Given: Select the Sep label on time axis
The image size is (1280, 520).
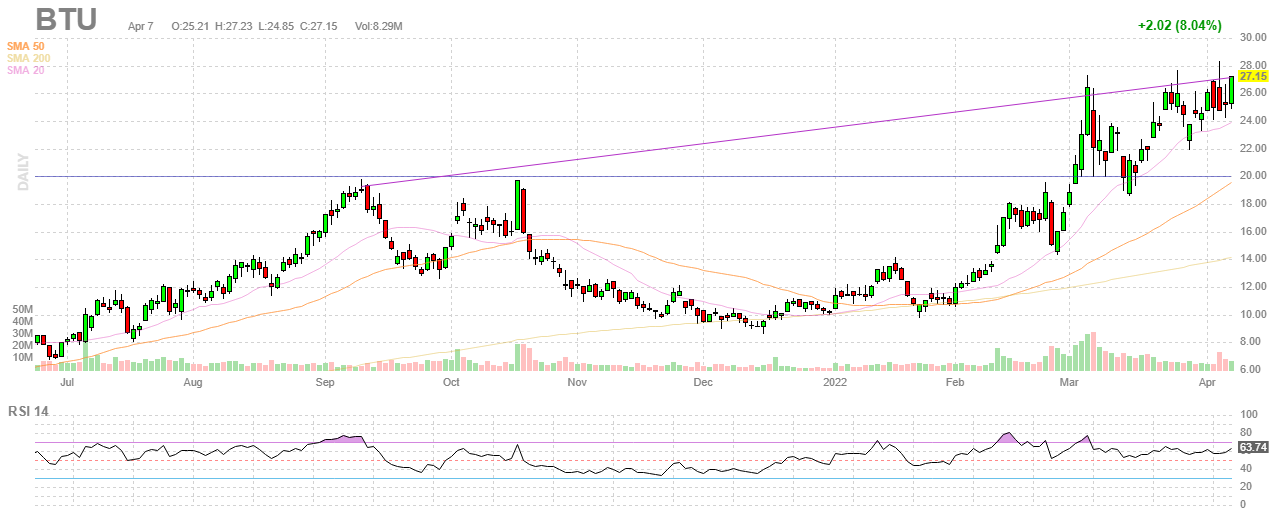Looking at the screenshot, I should (325, 382).
